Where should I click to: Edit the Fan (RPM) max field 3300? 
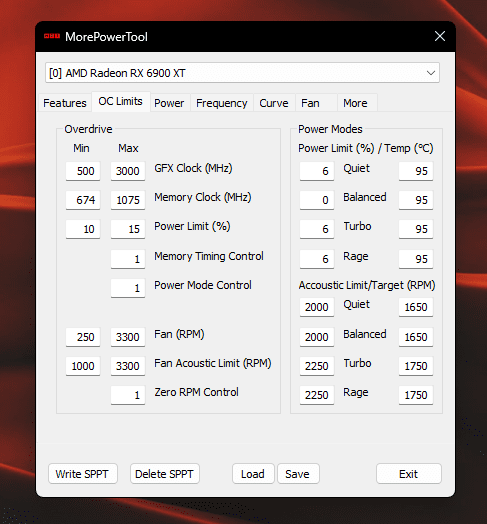pos(128,337)
